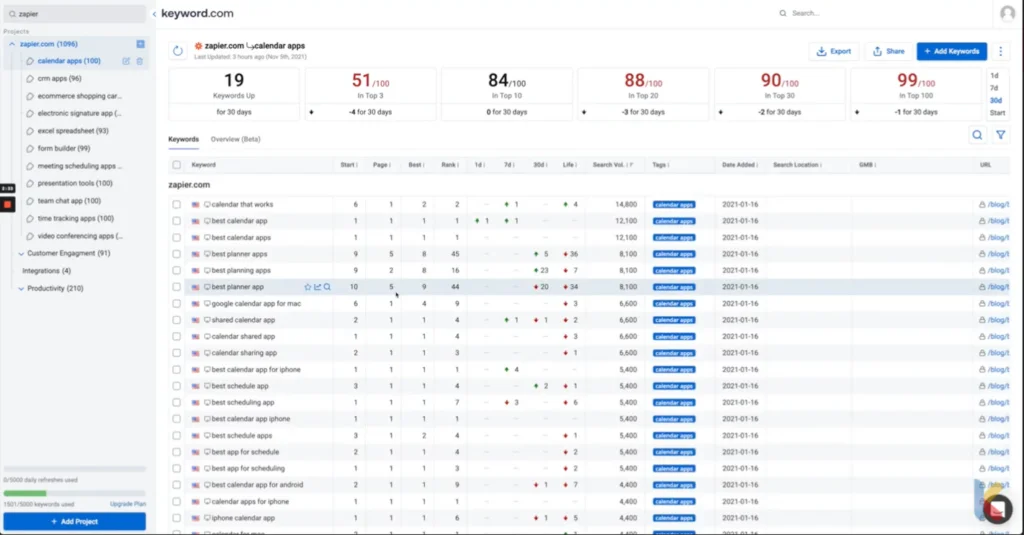
Task: Click the trash icon on calendar apps project
Action: (x=139, y=61)
